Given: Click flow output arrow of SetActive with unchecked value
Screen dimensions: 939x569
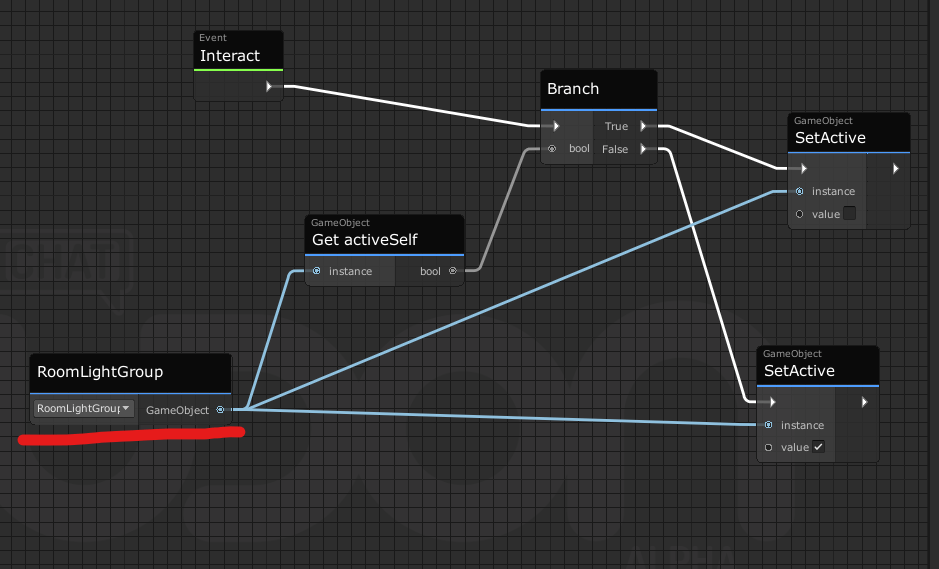Looking at the screenshot, I should [896, 169].
